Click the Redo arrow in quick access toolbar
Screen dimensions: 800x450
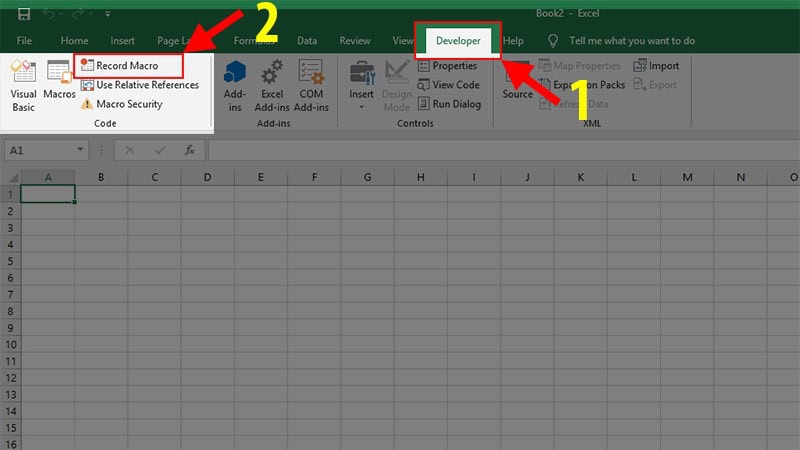[78, 14]
